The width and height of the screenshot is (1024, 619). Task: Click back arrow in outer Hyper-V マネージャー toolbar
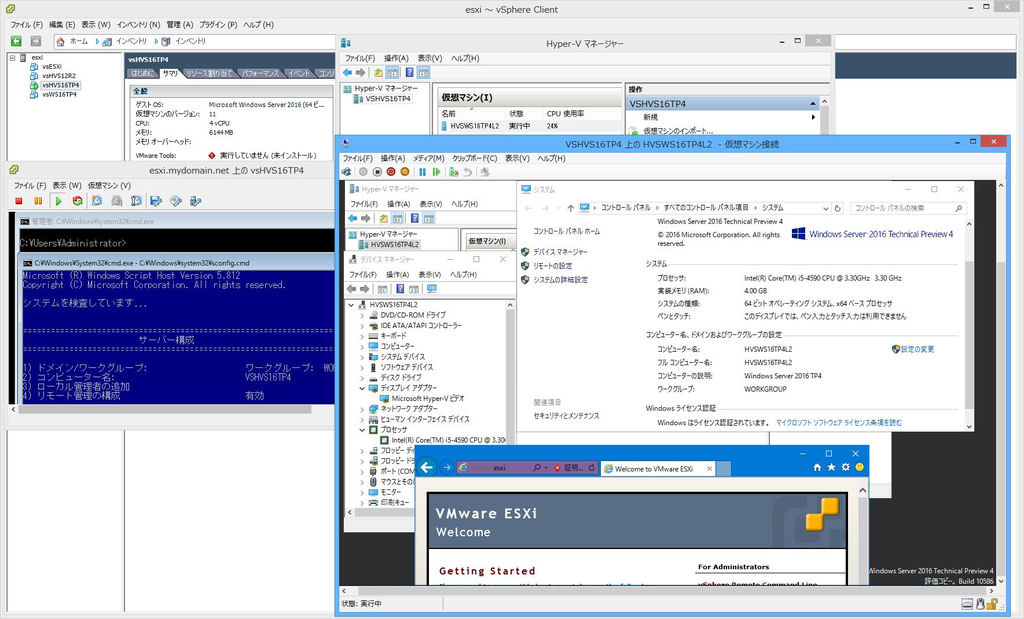(347, 72)
